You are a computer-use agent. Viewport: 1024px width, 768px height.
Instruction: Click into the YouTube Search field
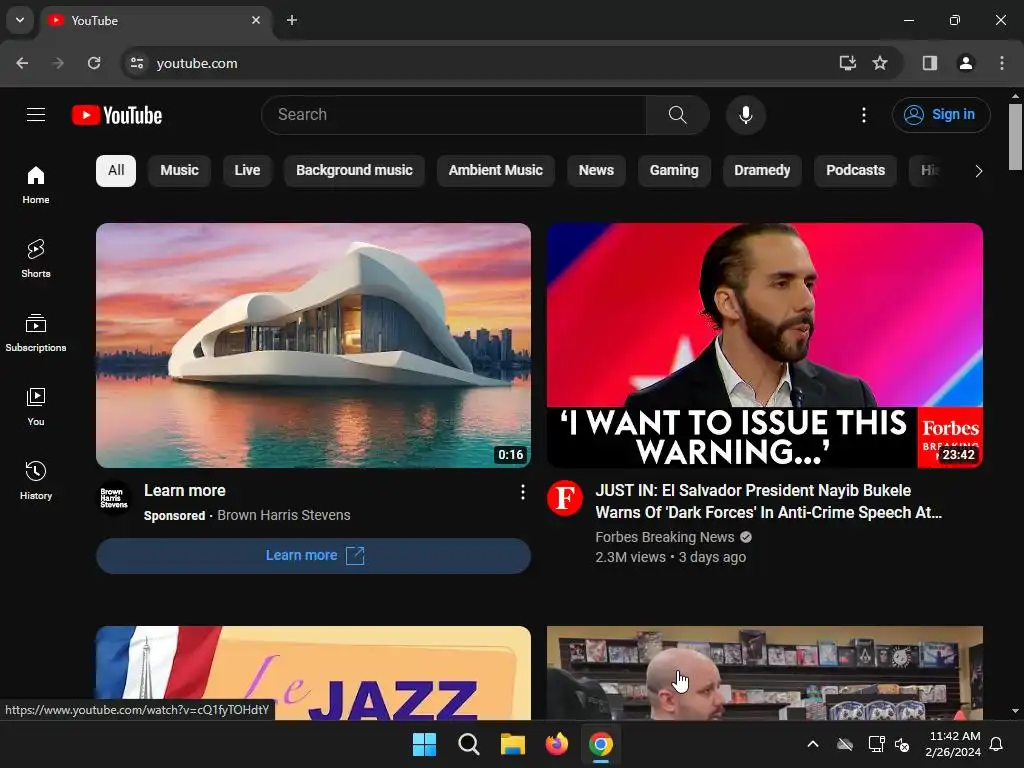point(454,115)
